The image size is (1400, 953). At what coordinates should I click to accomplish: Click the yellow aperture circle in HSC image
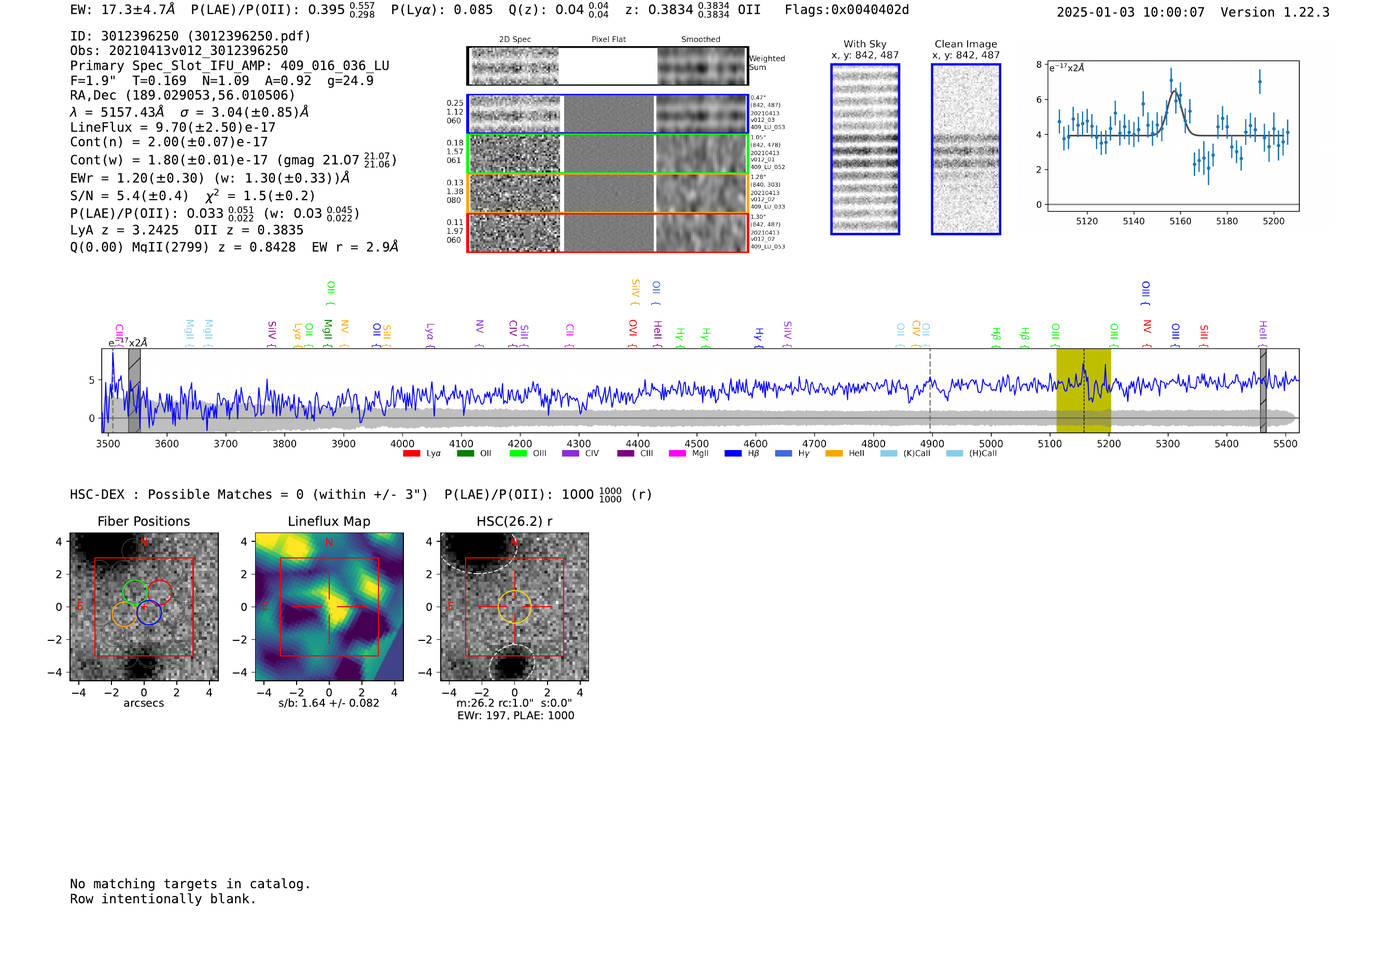pyautogui.click(x=514, y=607)
